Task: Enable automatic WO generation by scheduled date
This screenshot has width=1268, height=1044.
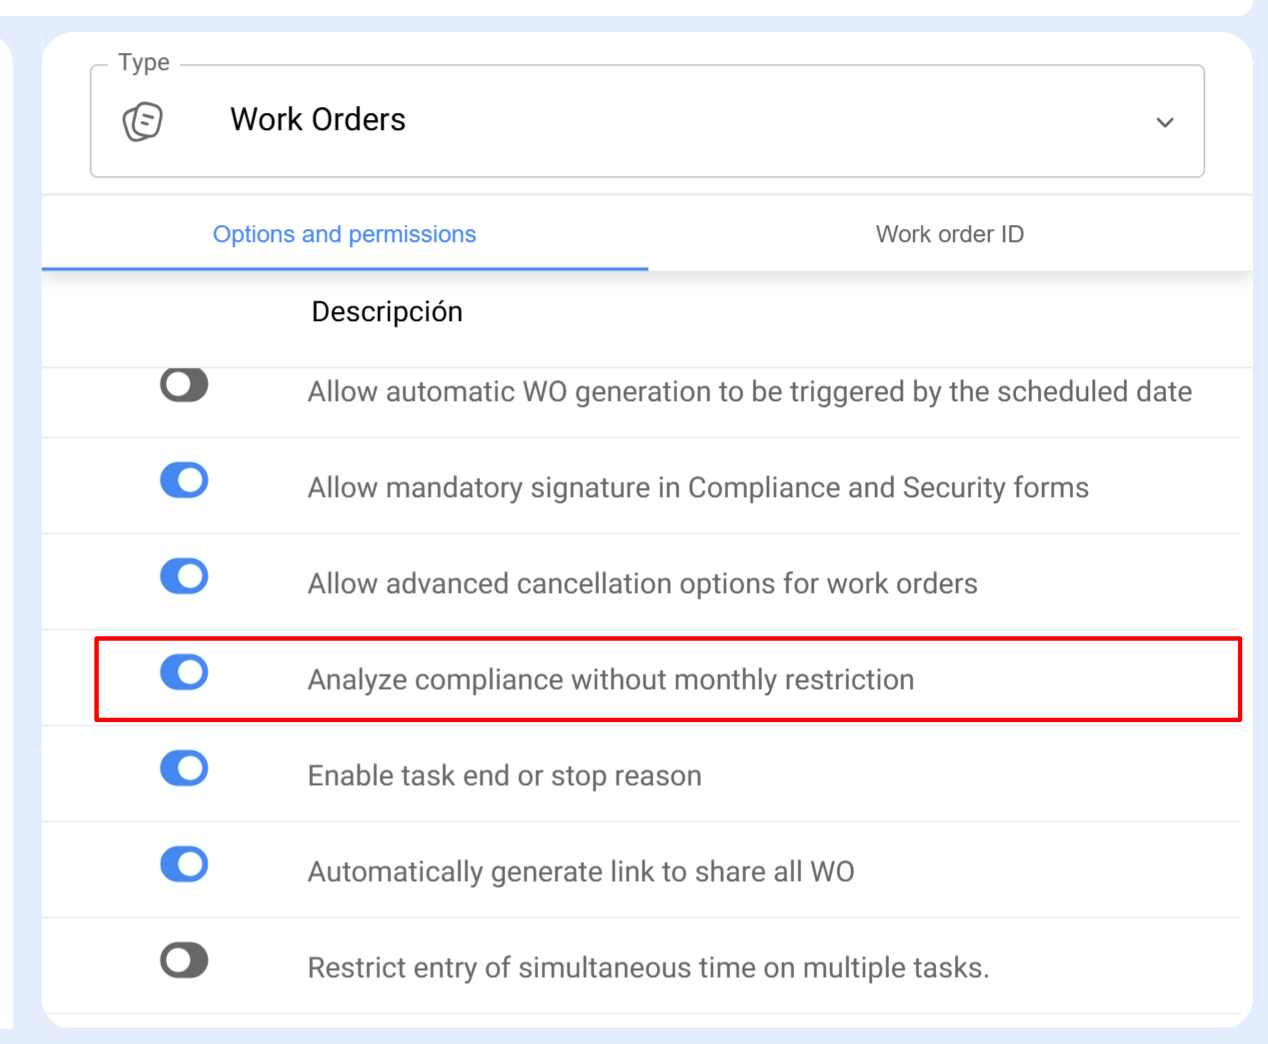Action: click(184, 385)
